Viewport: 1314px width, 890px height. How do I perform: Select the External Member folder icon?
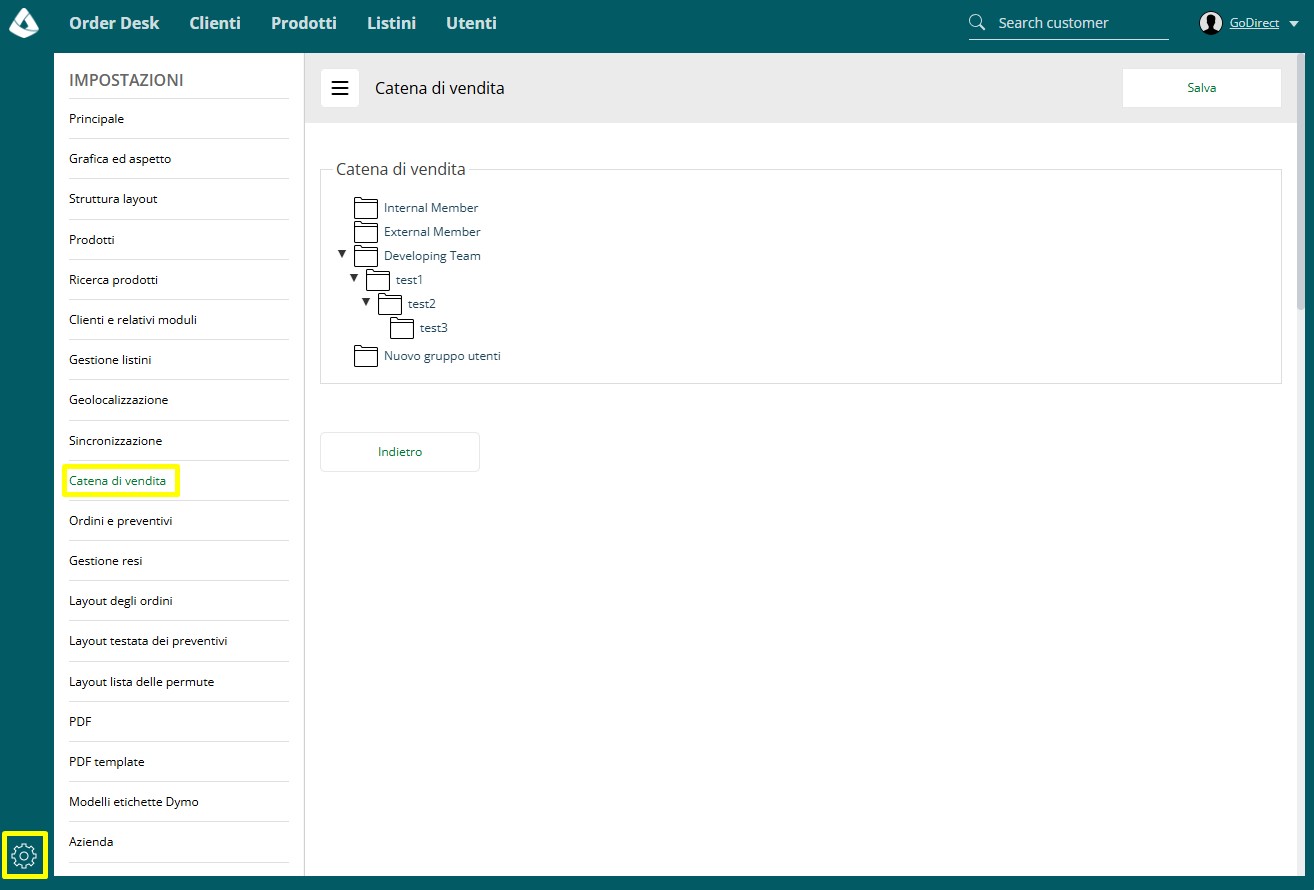[366, 231]
